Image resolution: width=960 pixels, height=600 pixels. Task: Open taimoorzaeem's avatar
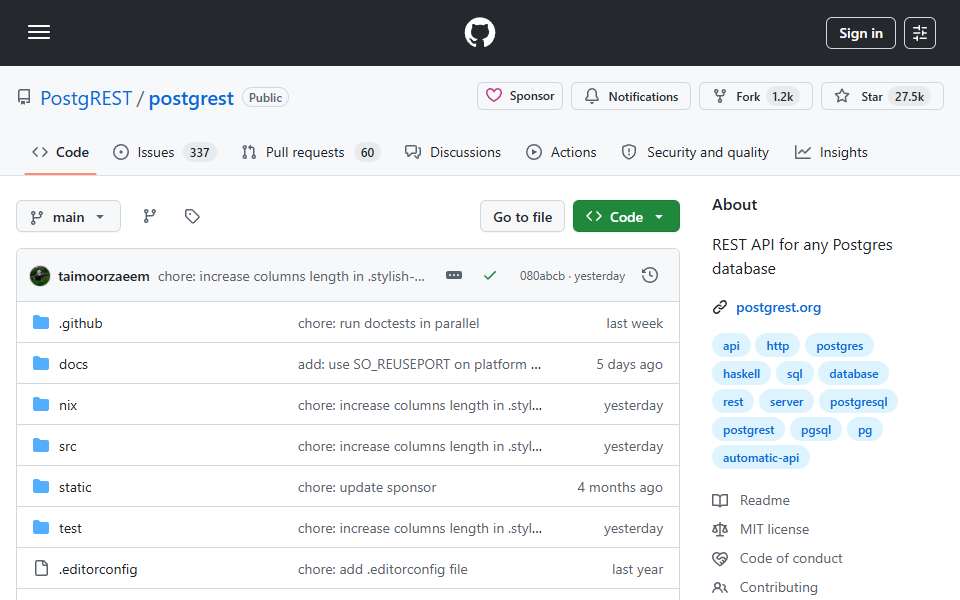[40, 276]
